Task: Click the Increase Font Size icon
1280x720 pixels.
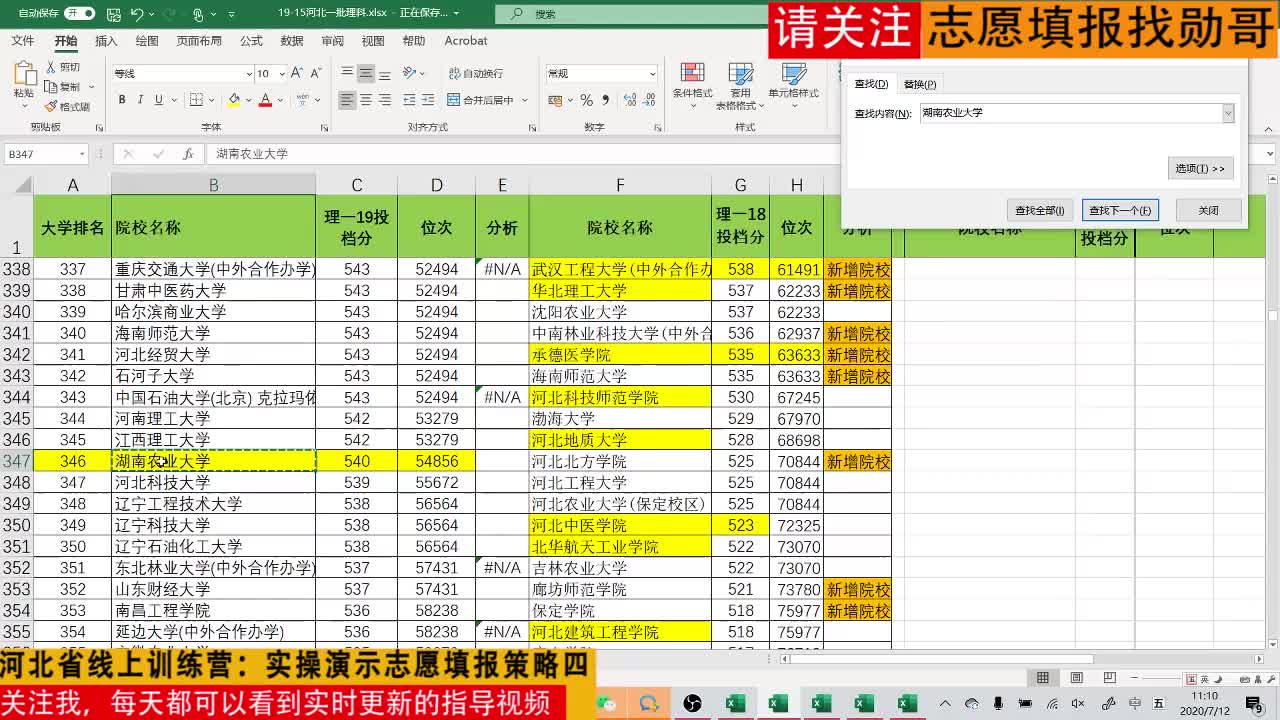Action: [298, 74]
